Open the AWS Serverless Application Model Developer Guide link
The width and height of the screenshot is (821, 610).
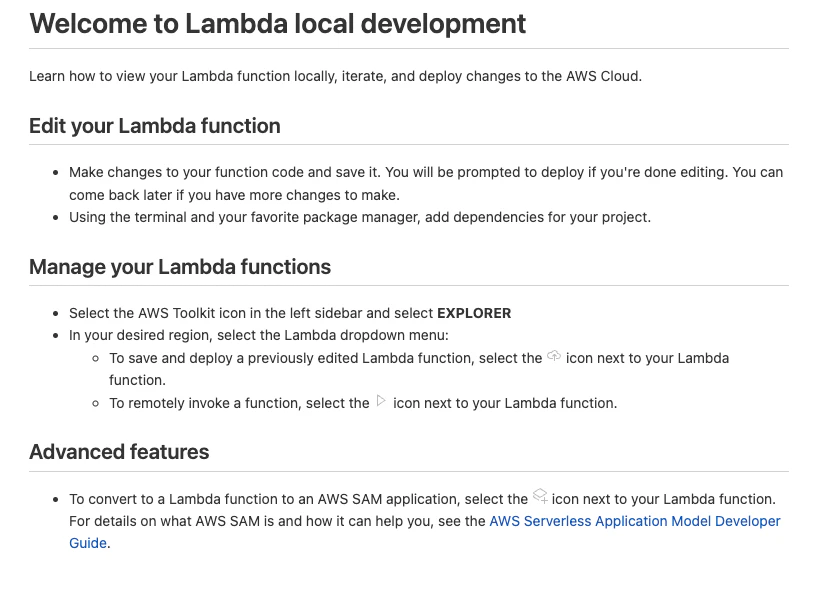click(635, 522)
